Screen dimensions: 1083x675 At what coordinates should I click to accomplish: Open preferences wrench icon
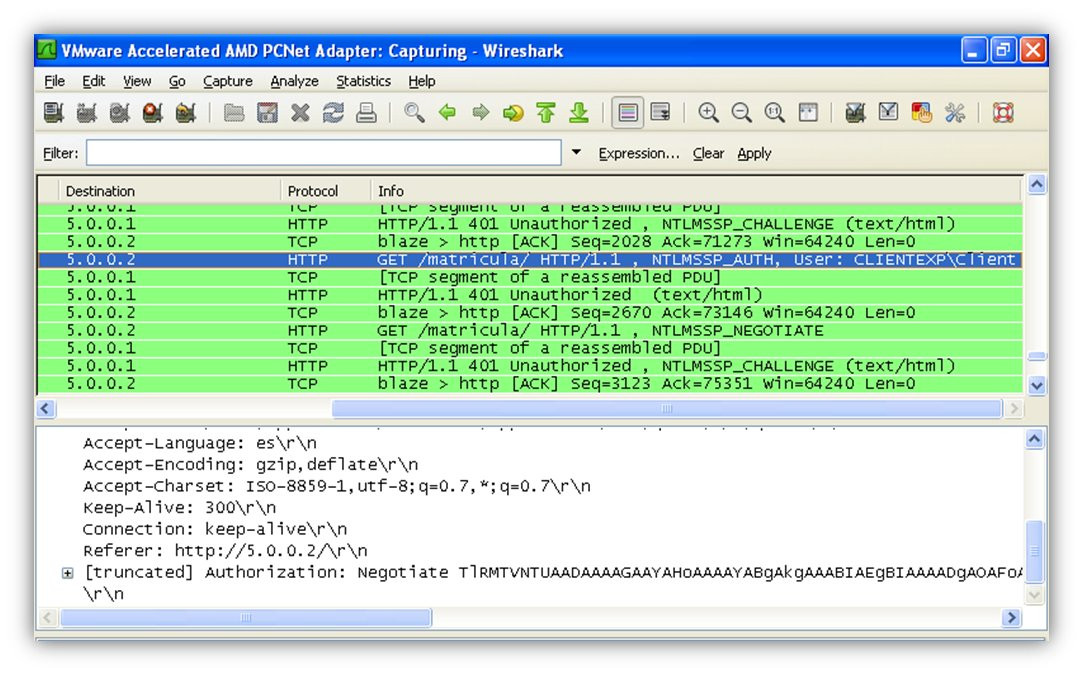tap(955, 112)
